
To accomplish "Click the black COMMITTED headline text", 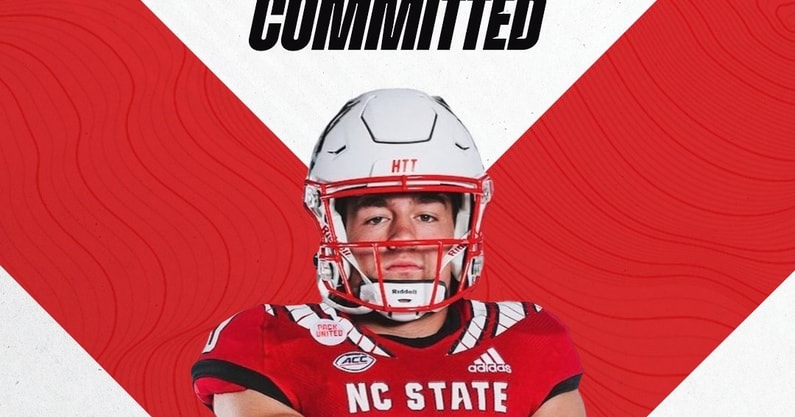I will [398, 25].
